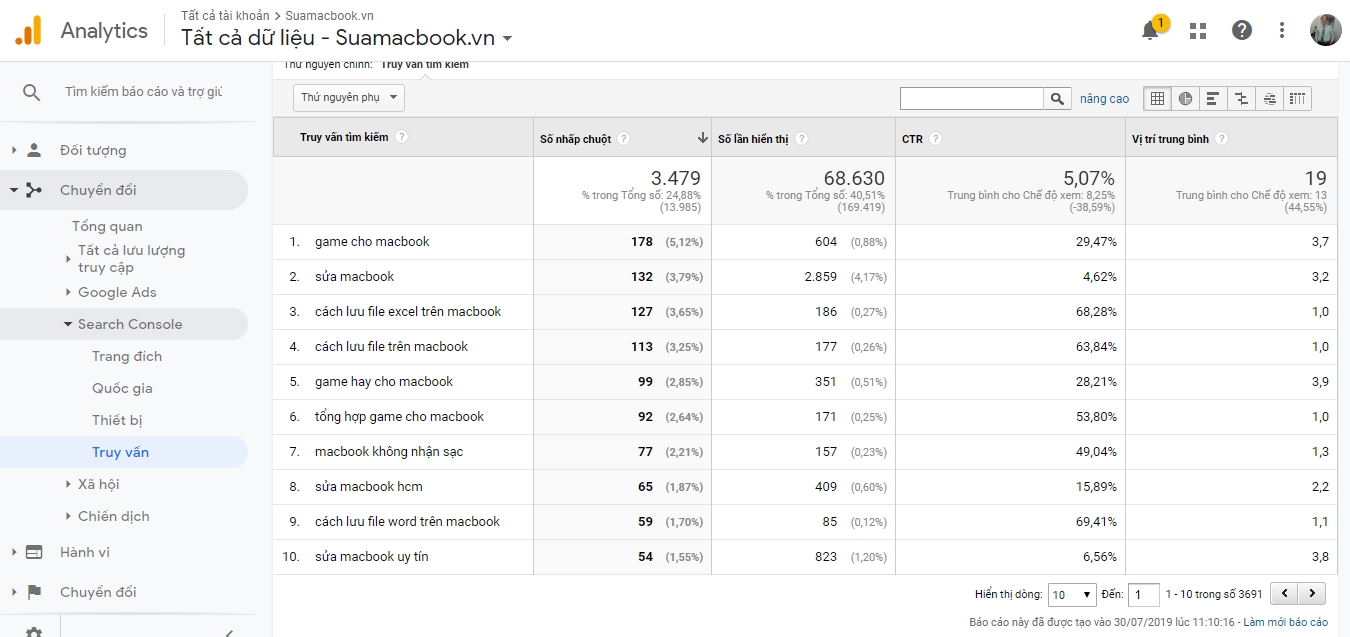Click help icon beside CTR header
Viewport: 1350px width, 637px height.
click(x=936, y=139)
